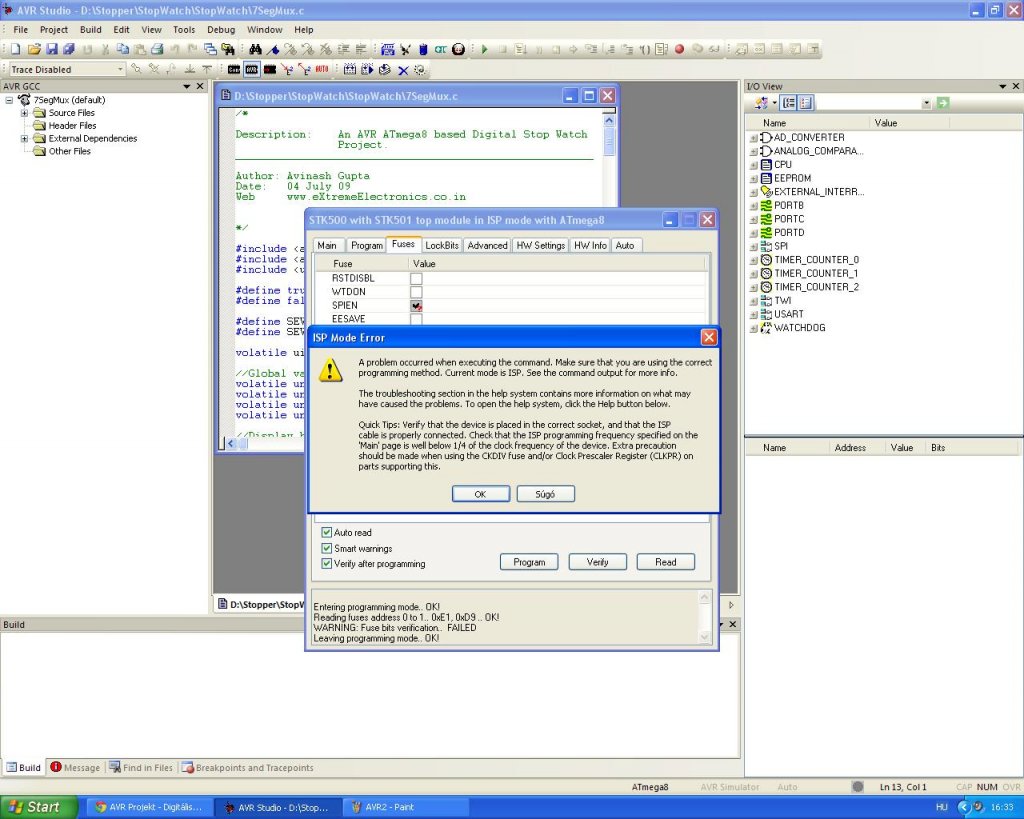Click the Read button in Fuses tab
The height and width of the screenshot is (819, 1024).
[x=665, y=562]
